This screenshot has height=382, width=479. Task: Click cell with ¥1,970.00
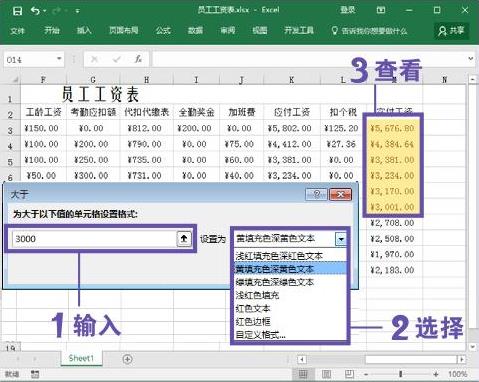(392, 254)
